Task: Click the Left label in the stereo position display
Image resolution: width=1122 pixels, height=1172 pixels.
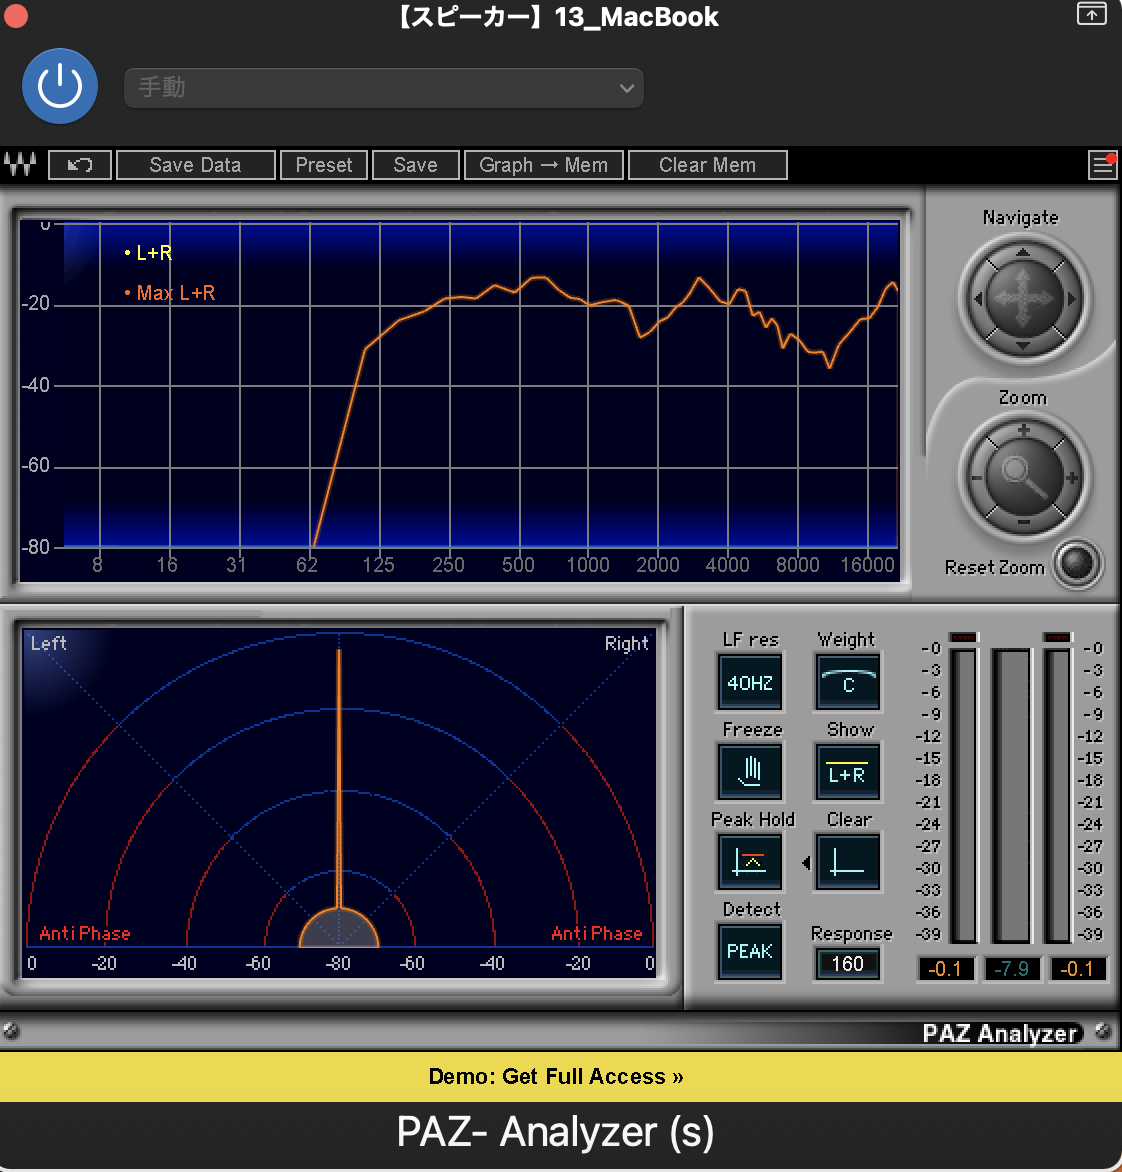Action: click(x=49, y=644)
